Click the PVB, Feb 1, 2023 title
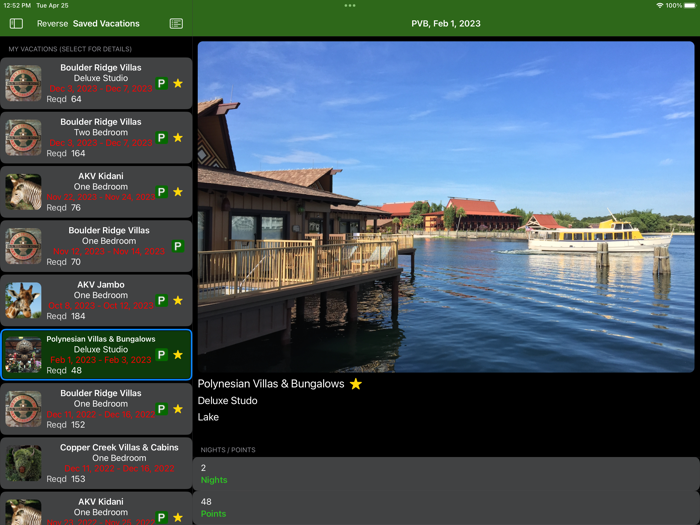700x525 pixels. tap(446, 23)
